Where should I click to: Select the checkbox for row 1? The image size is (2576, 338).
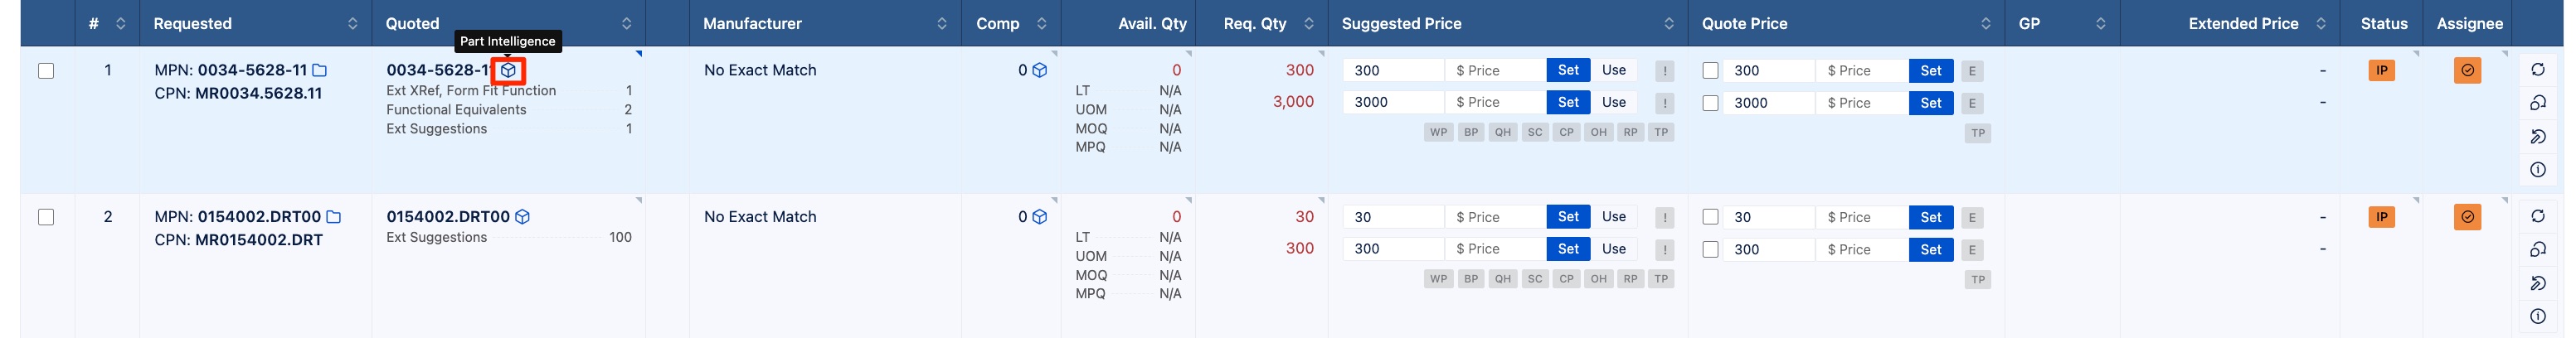(x=46, y=70)
